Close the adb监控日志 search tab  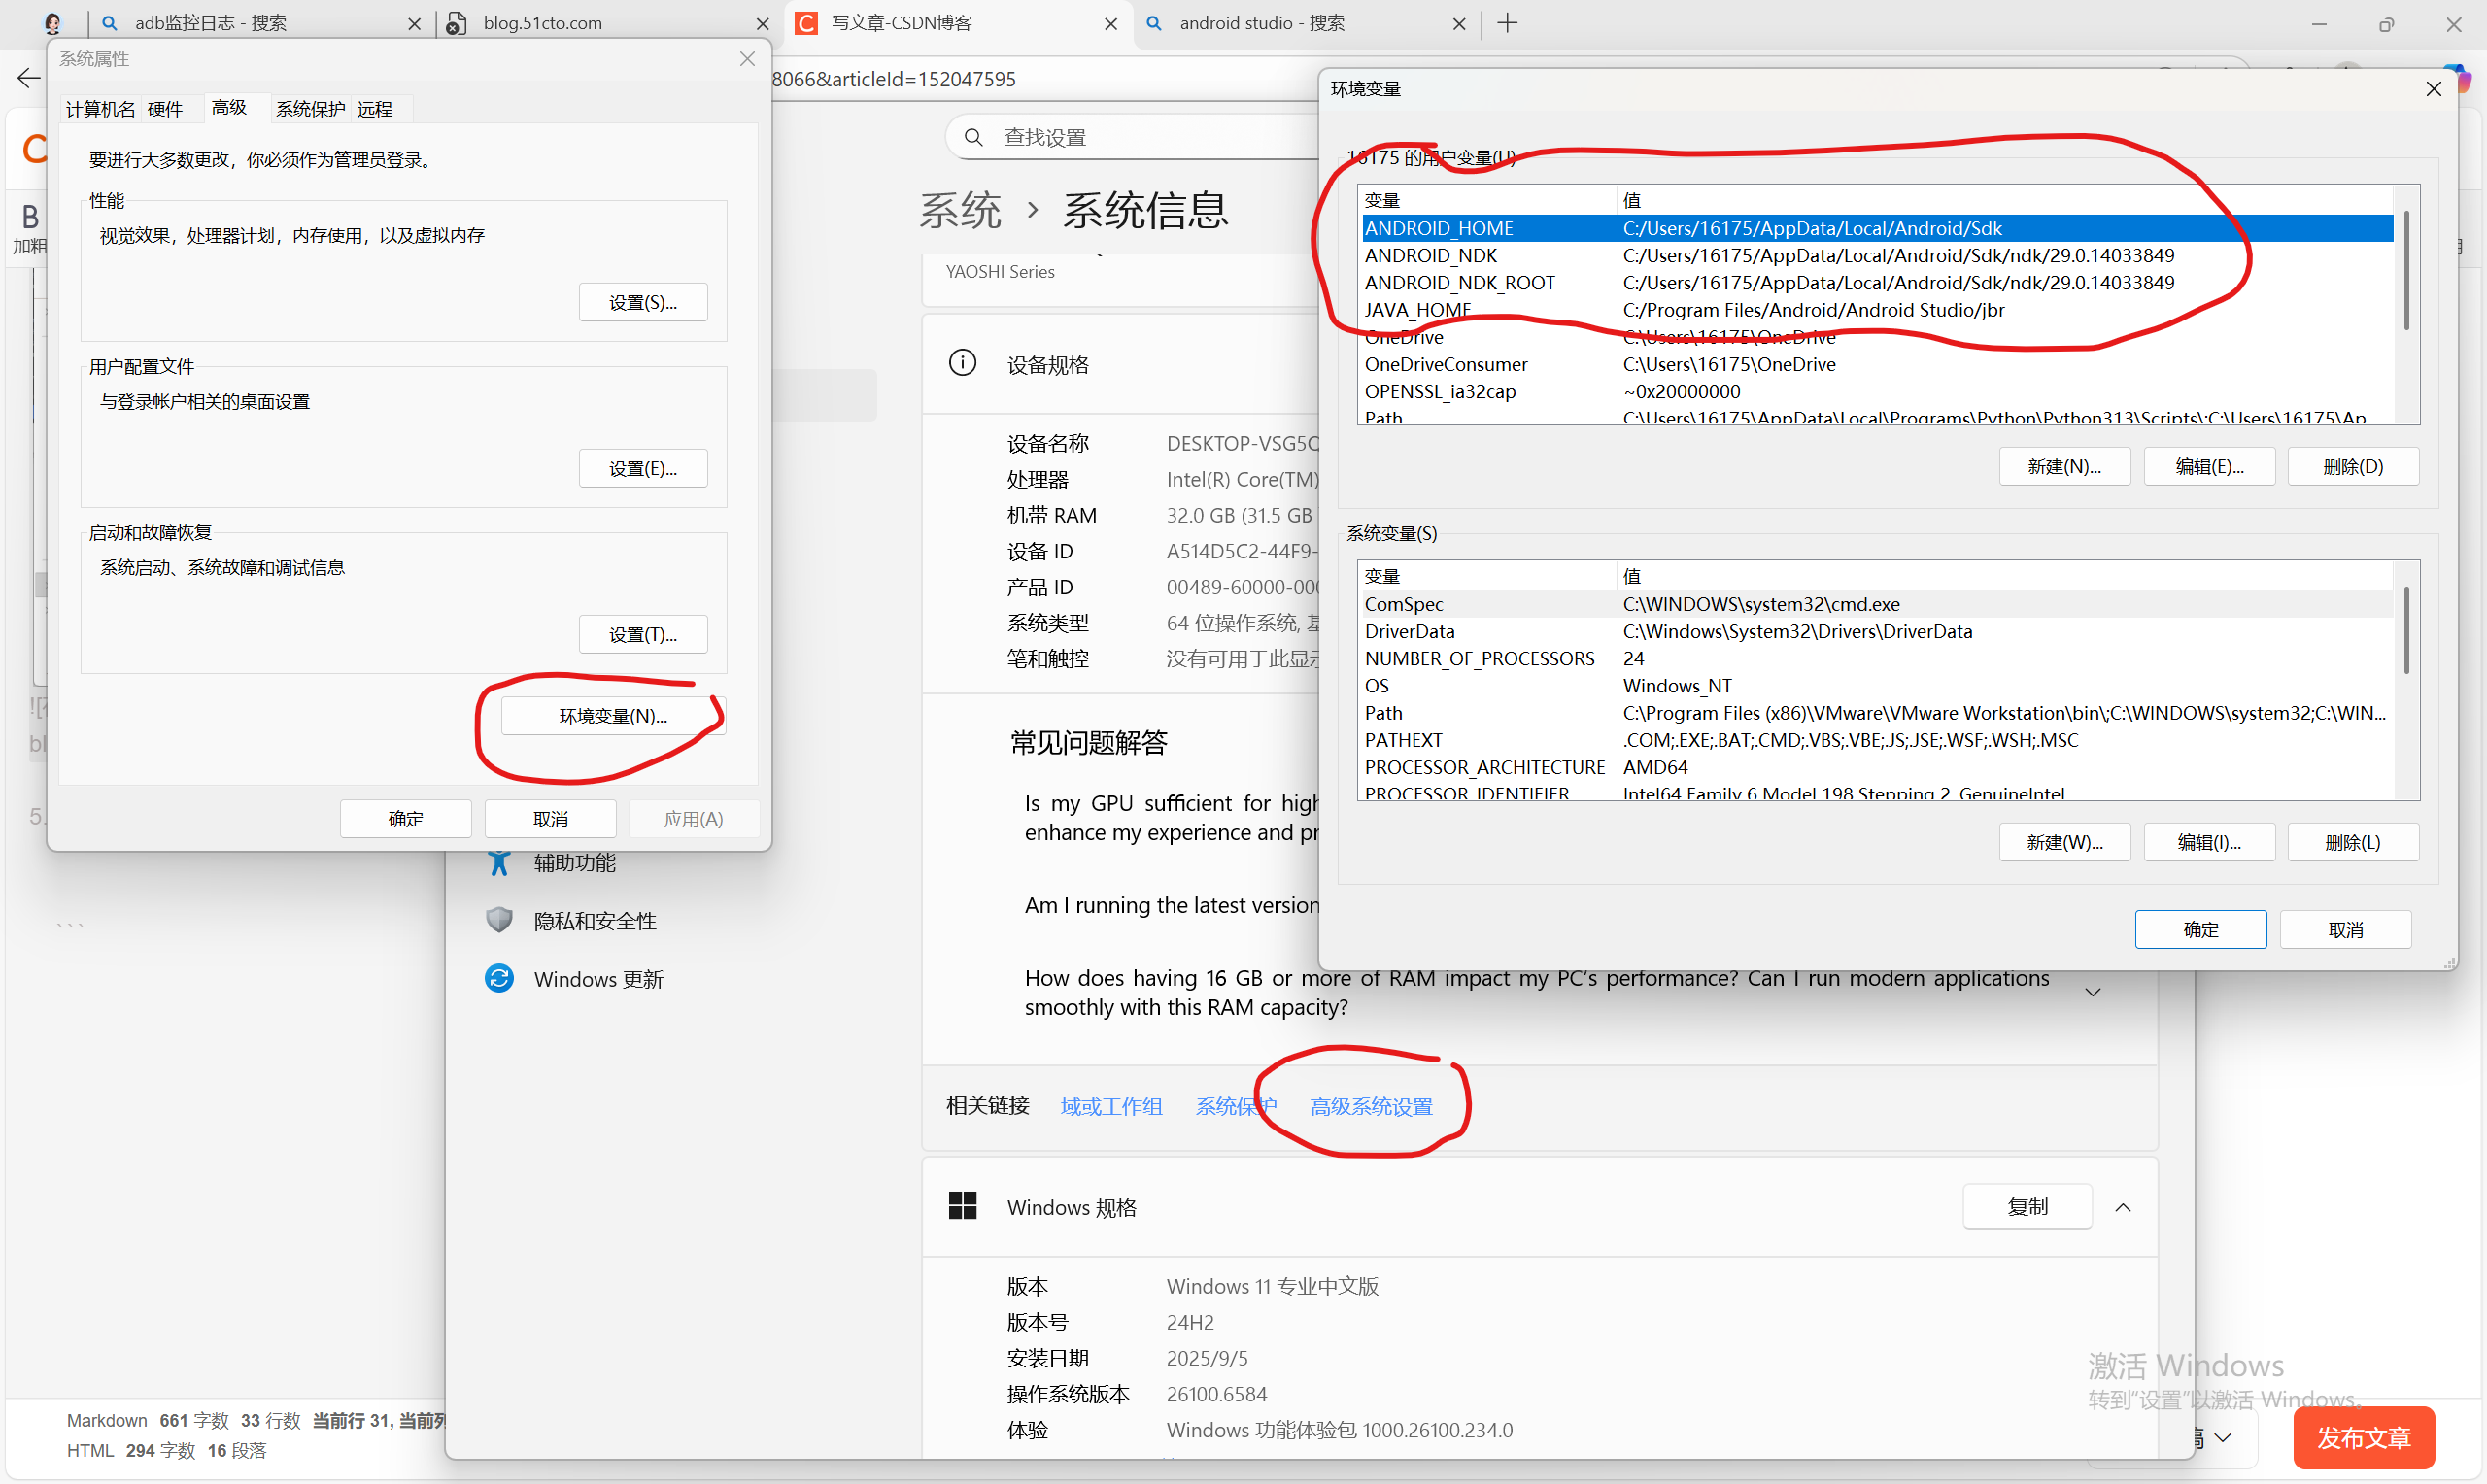pos(414,24)
